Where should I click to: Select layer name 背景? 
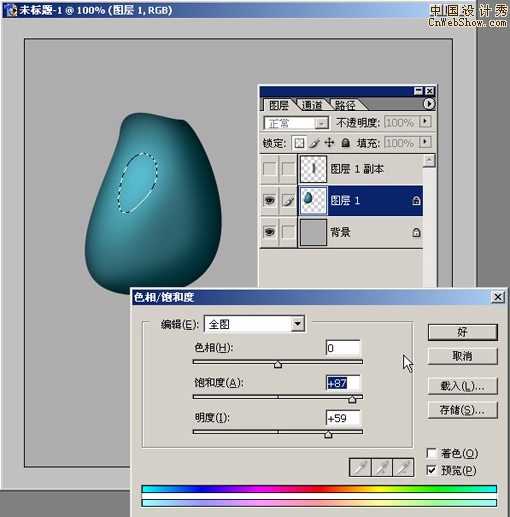(340, 232)
